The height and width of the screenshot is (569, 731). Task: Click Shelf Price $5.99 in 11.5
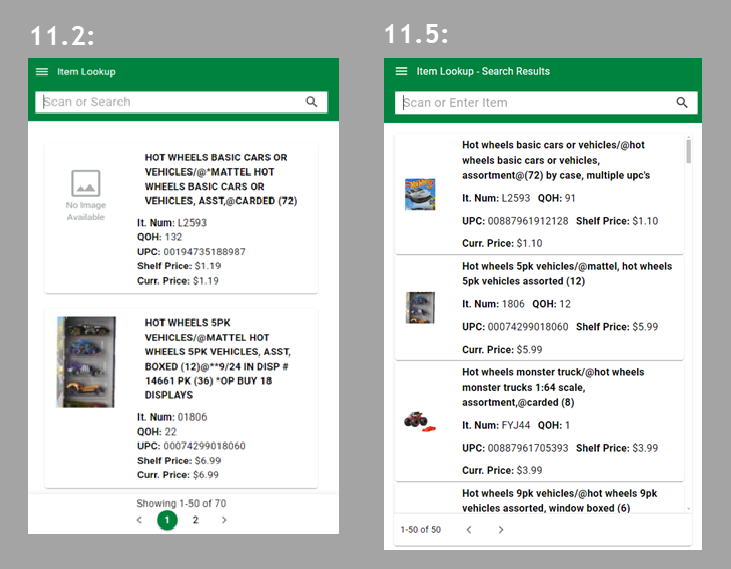[x=617, y=327]
